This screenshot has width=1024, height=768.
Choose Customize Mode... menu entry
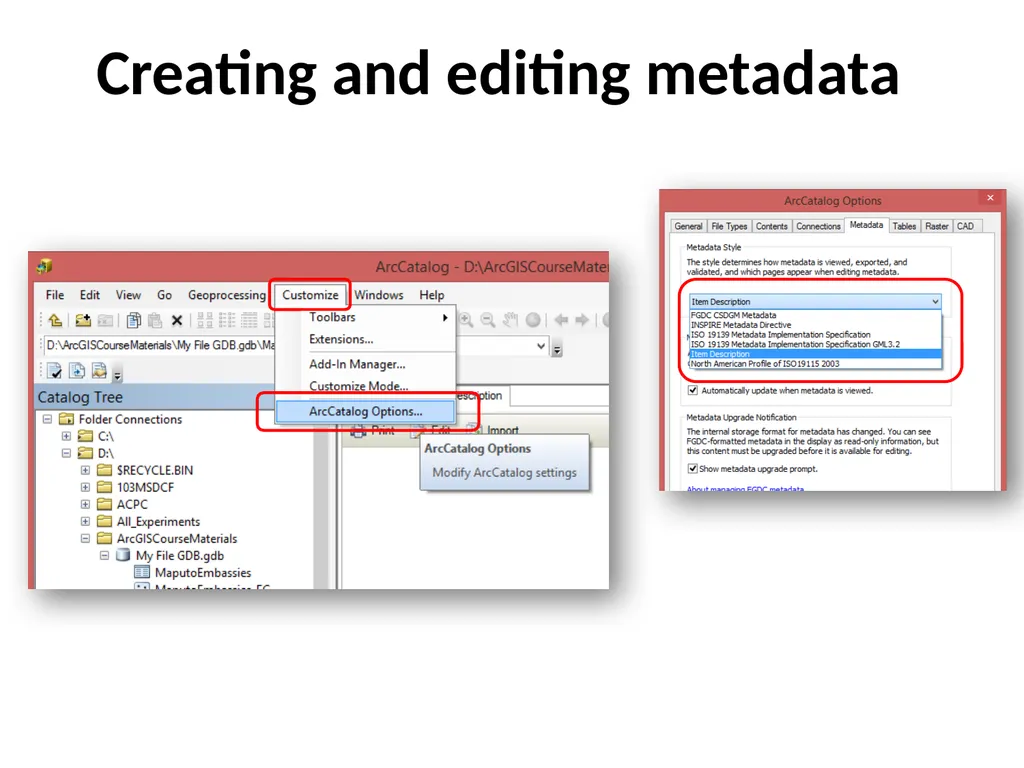pyautogui.click(x=365, y=386)
